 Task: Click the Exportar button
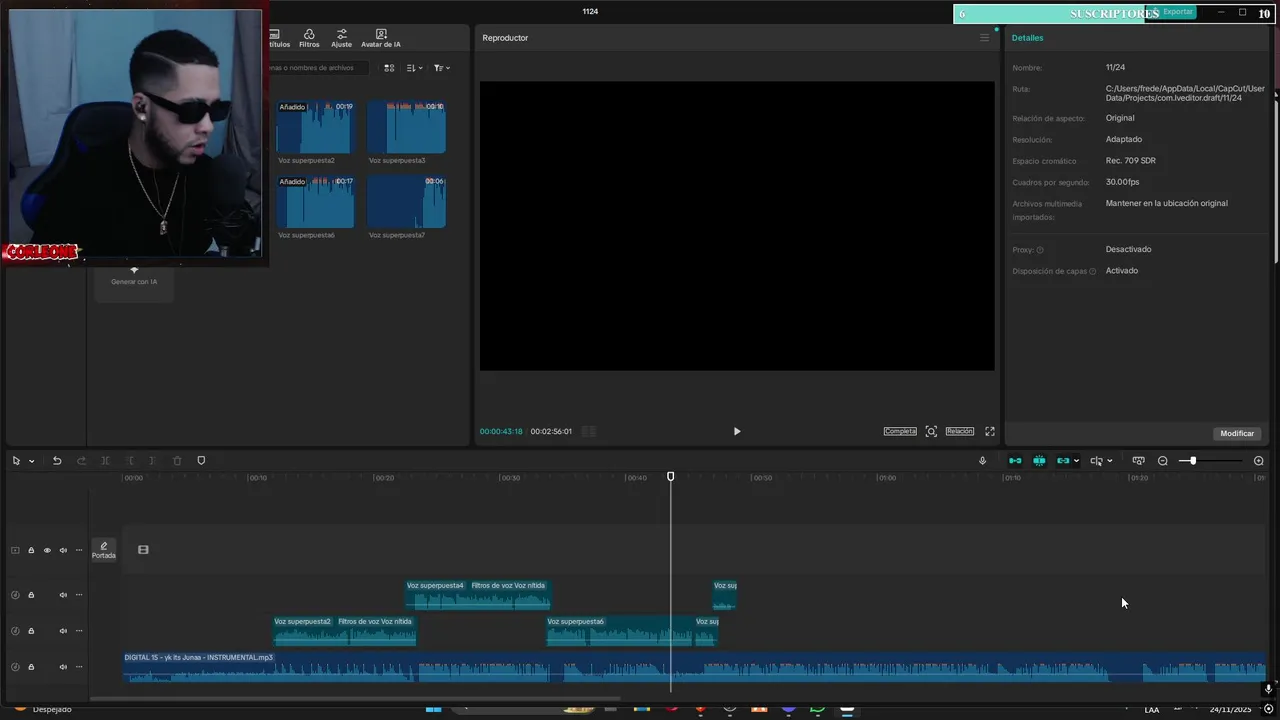click(x=1173, y=12)
